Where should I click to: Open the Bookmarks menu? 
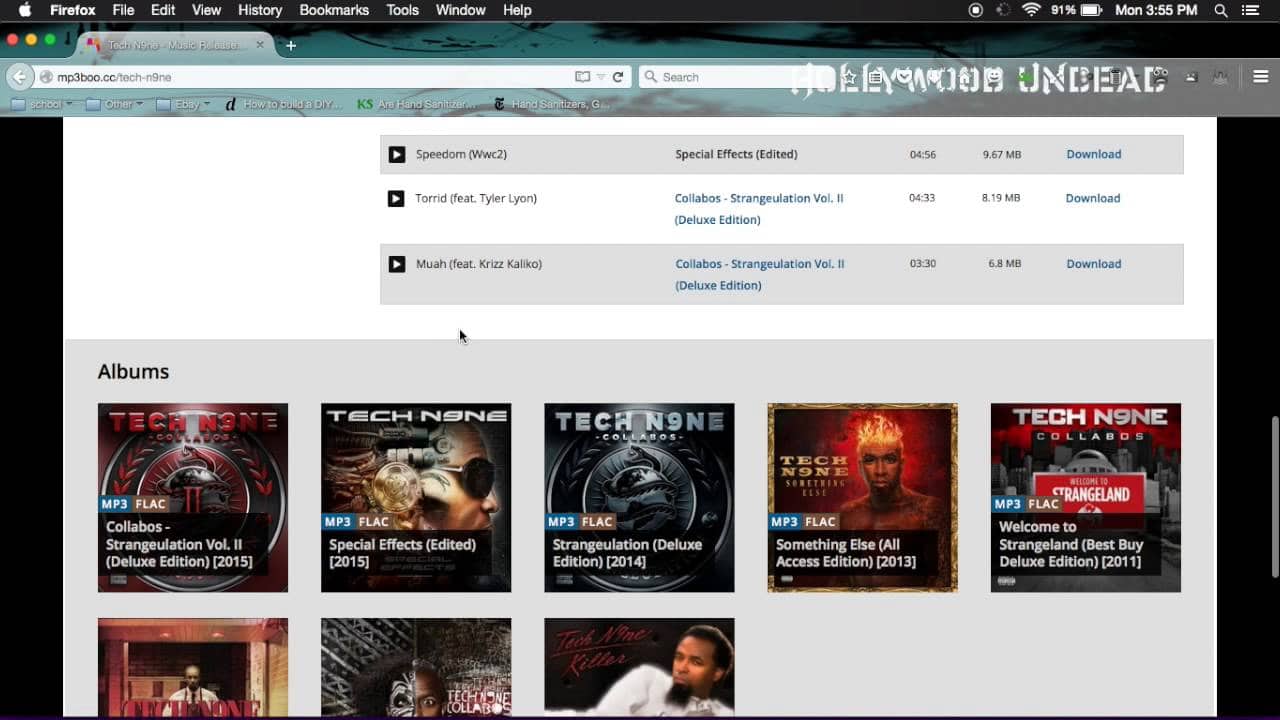coord(335,10)
